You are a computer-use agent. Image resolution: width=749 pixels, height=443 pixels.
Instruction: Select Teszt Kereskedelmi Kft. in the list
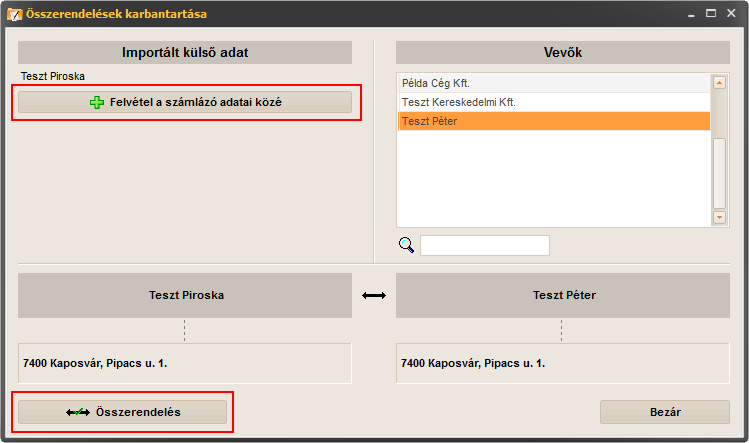pyautogui.click(x=554, y=102)
